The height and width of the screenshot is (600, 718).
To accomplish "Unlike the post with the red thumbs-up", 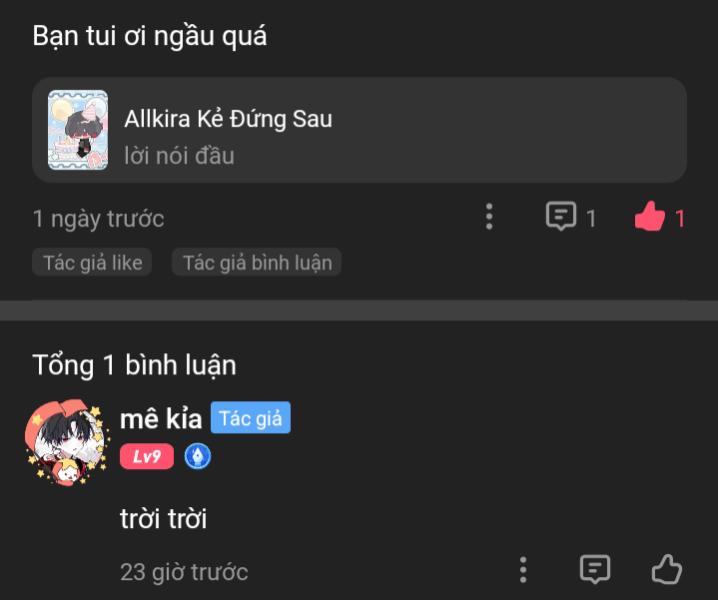I will point(650,217).
